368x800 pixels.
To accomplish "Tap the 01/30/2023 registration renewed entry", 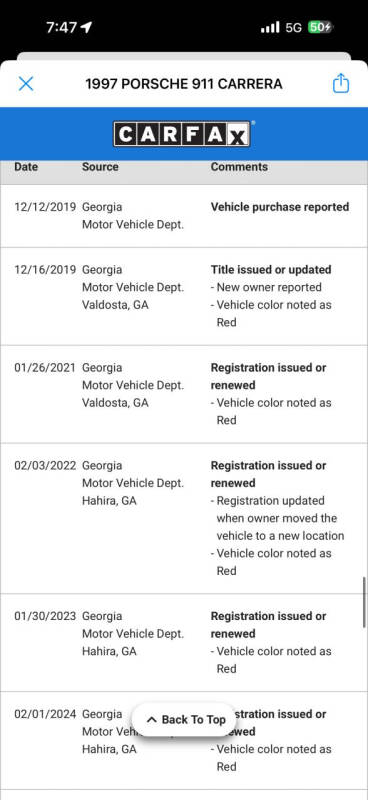I will click(x=184, y=643).
